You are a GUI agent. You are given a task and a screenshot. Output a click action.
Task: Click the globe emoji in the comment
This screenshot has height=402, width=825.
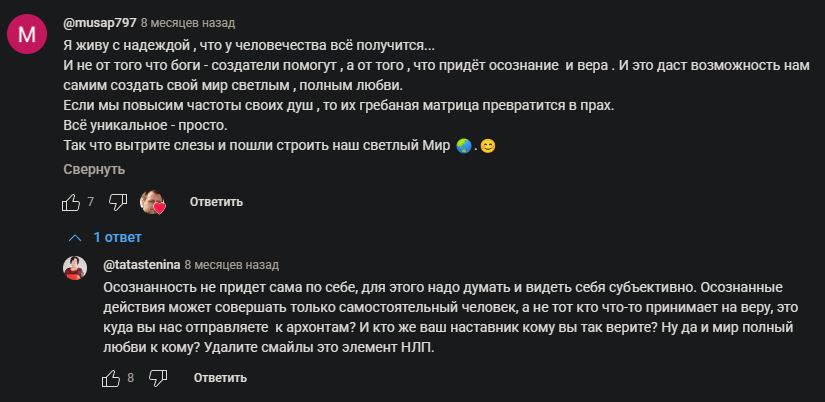pos(464,146)
